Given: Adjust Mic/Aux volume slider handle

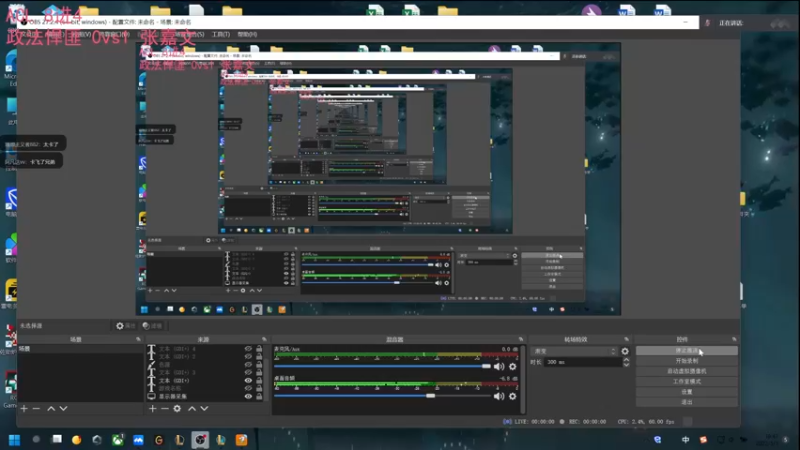Looking at the screenshot, I should click(x=486, y=366).
